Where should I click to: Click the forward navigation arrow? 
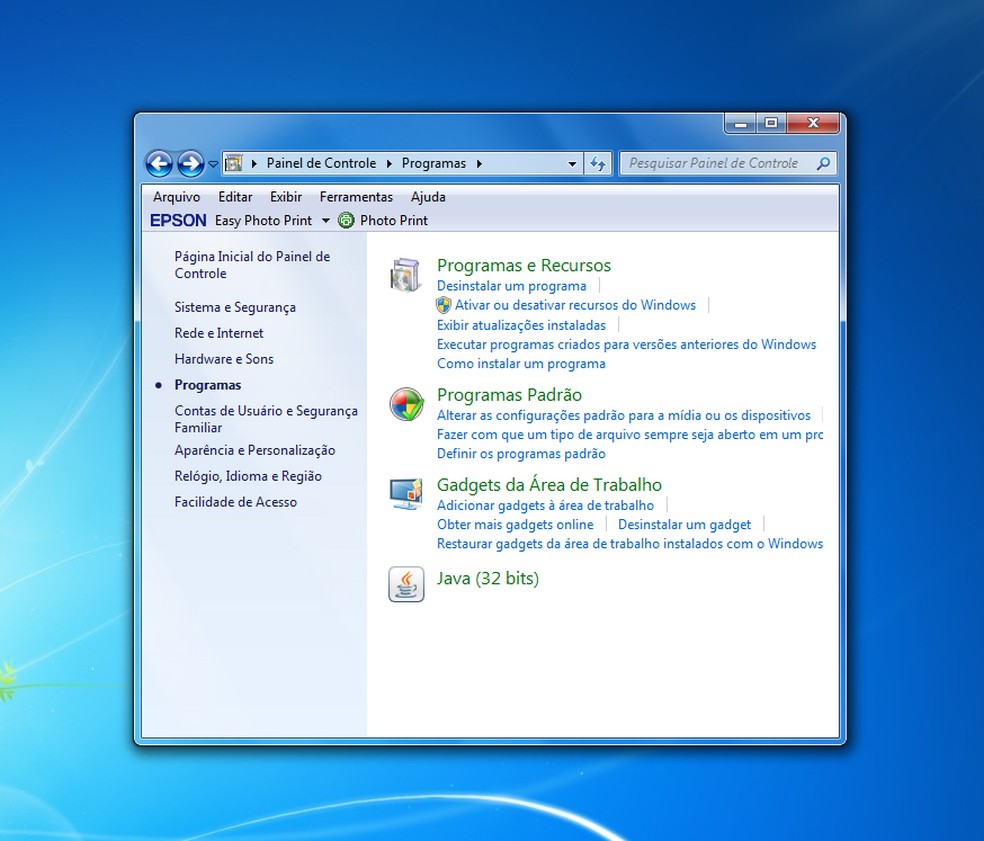190,163
